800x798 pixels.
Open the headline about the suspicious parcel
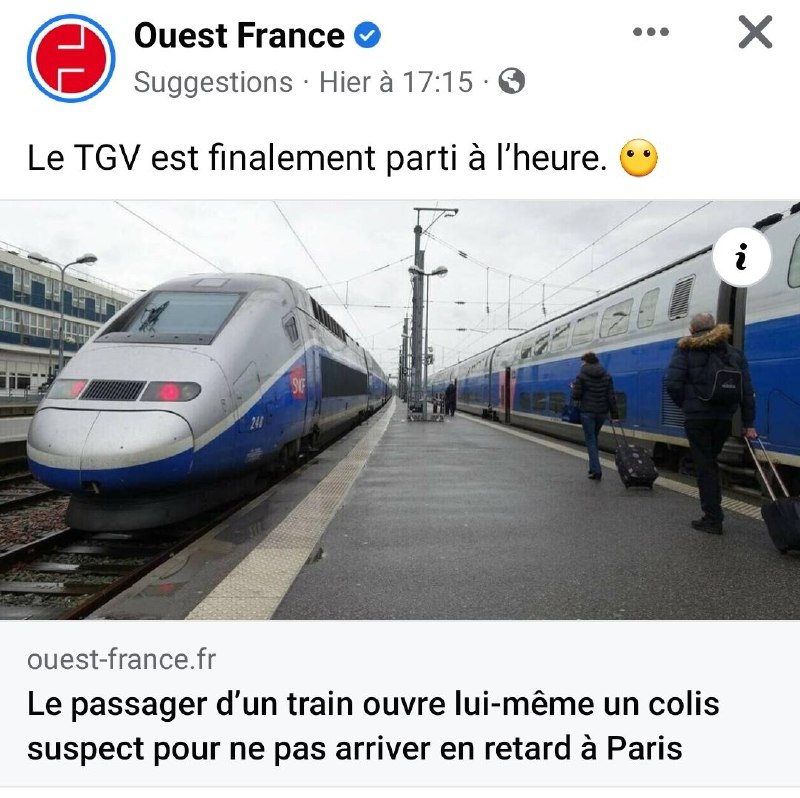click(x=373, y=727)
